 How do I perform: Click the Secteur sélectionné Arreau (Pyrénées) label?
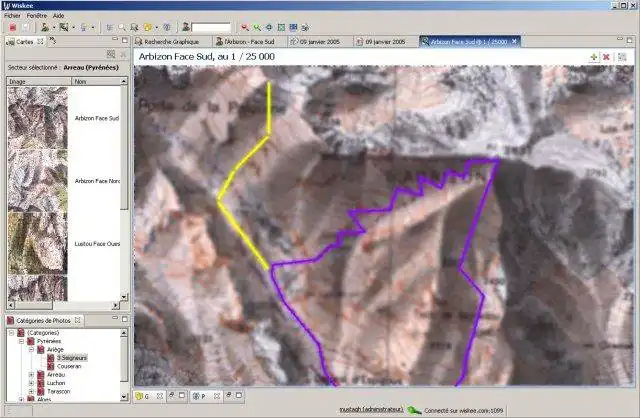point(63,68)
